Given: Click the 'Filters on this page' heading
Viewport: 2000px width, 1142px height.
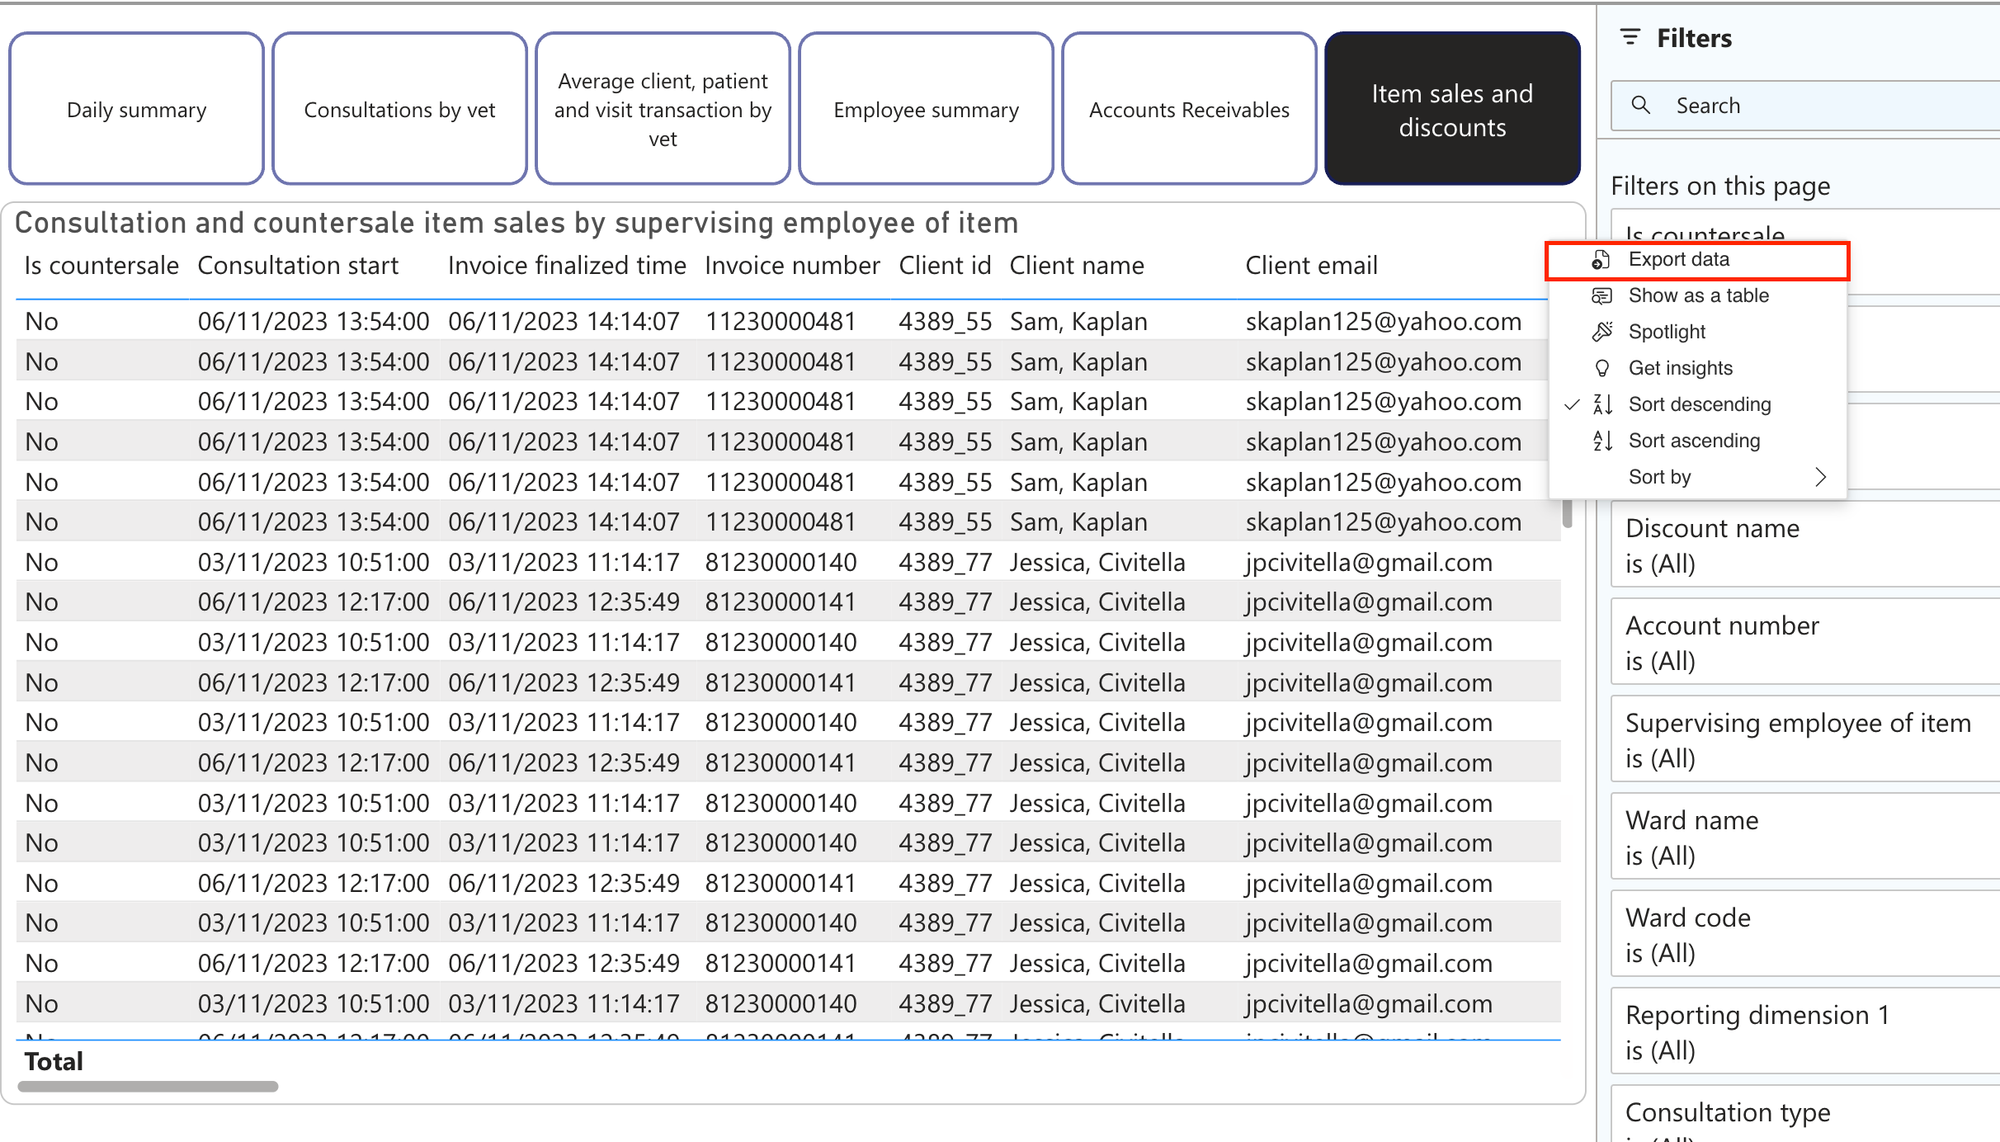Looking at the screenshot, I should 1720,186.
